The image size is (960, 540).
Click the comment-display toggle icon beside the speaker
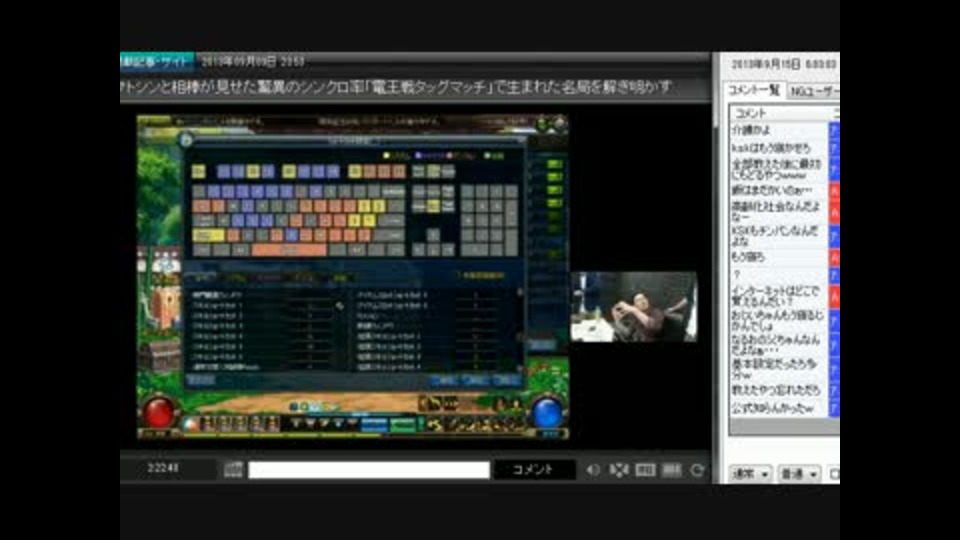point(619,470)
